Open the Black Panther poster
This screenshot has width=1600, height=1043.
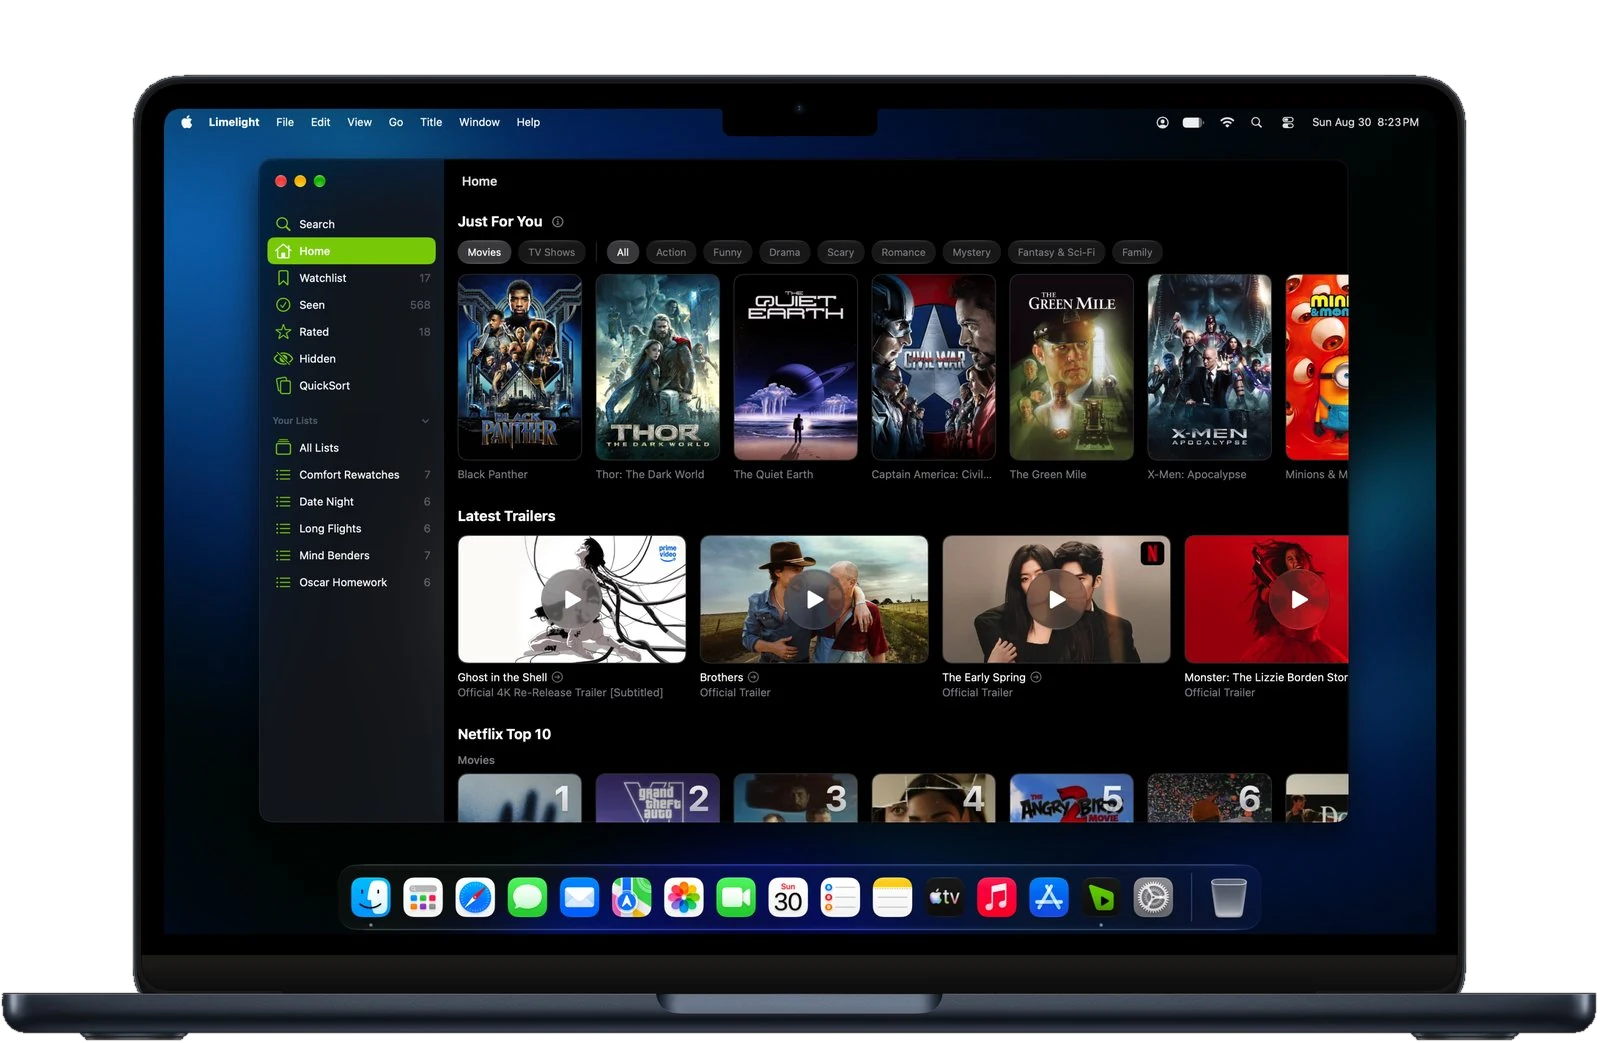519,367
